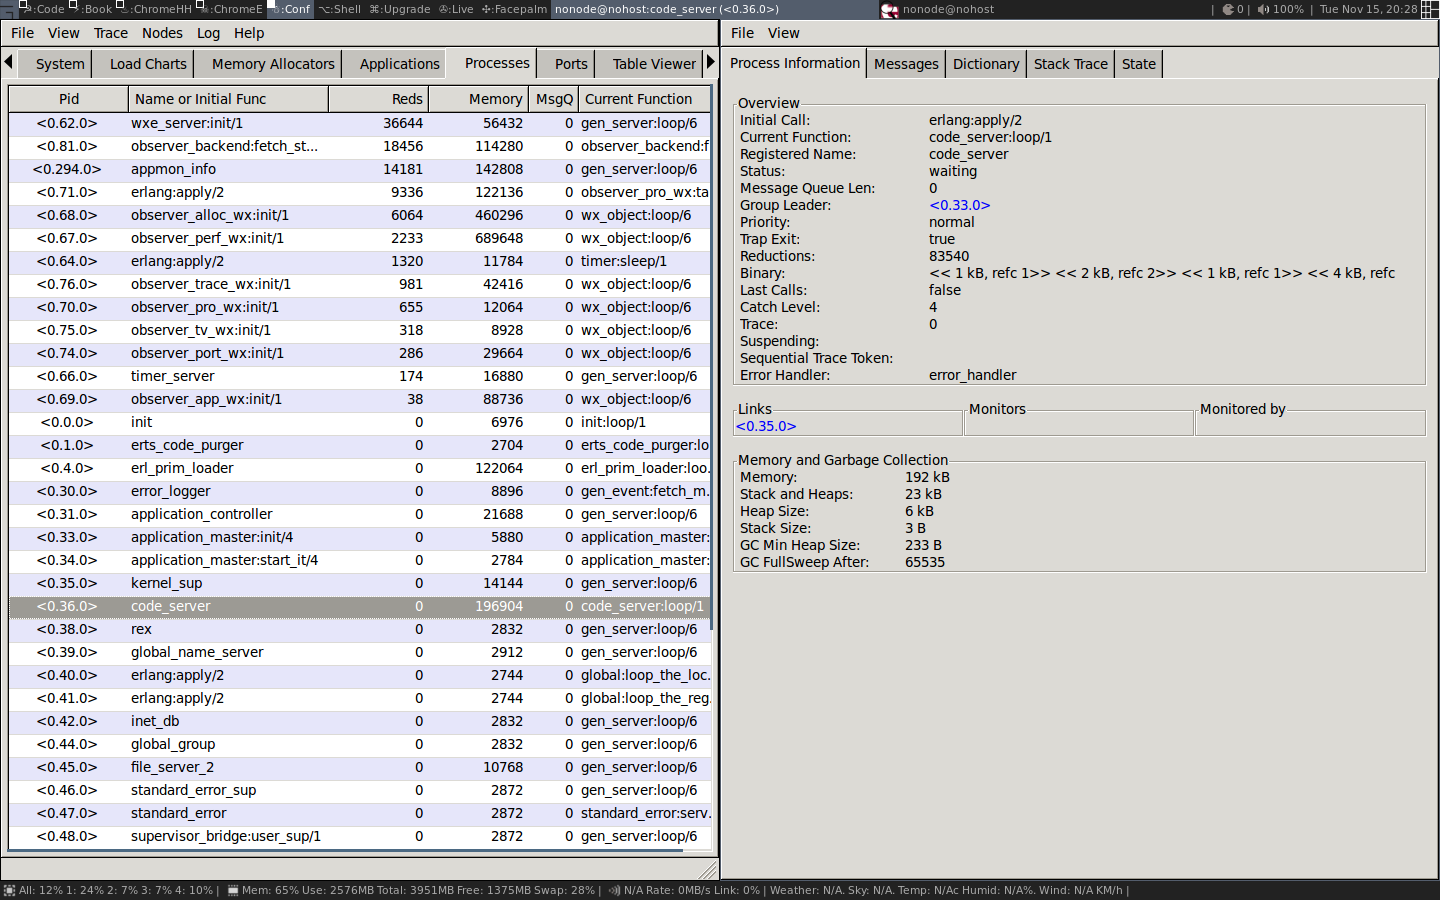1440x900 pixels.
Task: Switch to the Live workspace tag
Action: click(457, 9)
